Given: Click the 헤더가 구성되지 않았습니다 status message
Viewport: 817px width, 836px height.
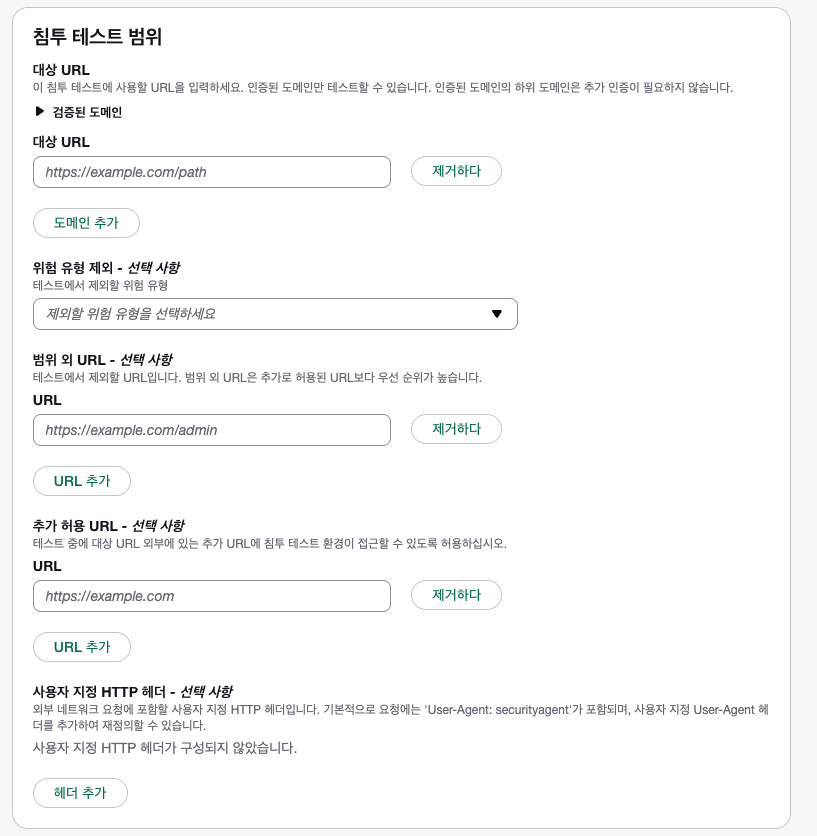Looking at the screenshot, I should 165,747.
